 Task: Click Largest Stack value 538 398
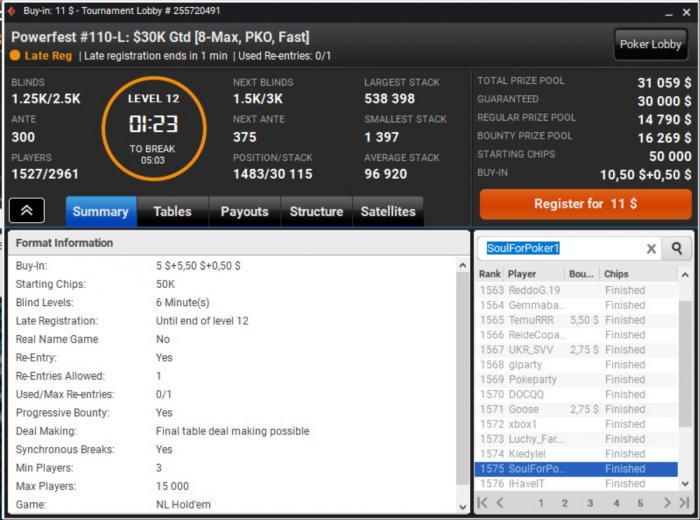389,99
